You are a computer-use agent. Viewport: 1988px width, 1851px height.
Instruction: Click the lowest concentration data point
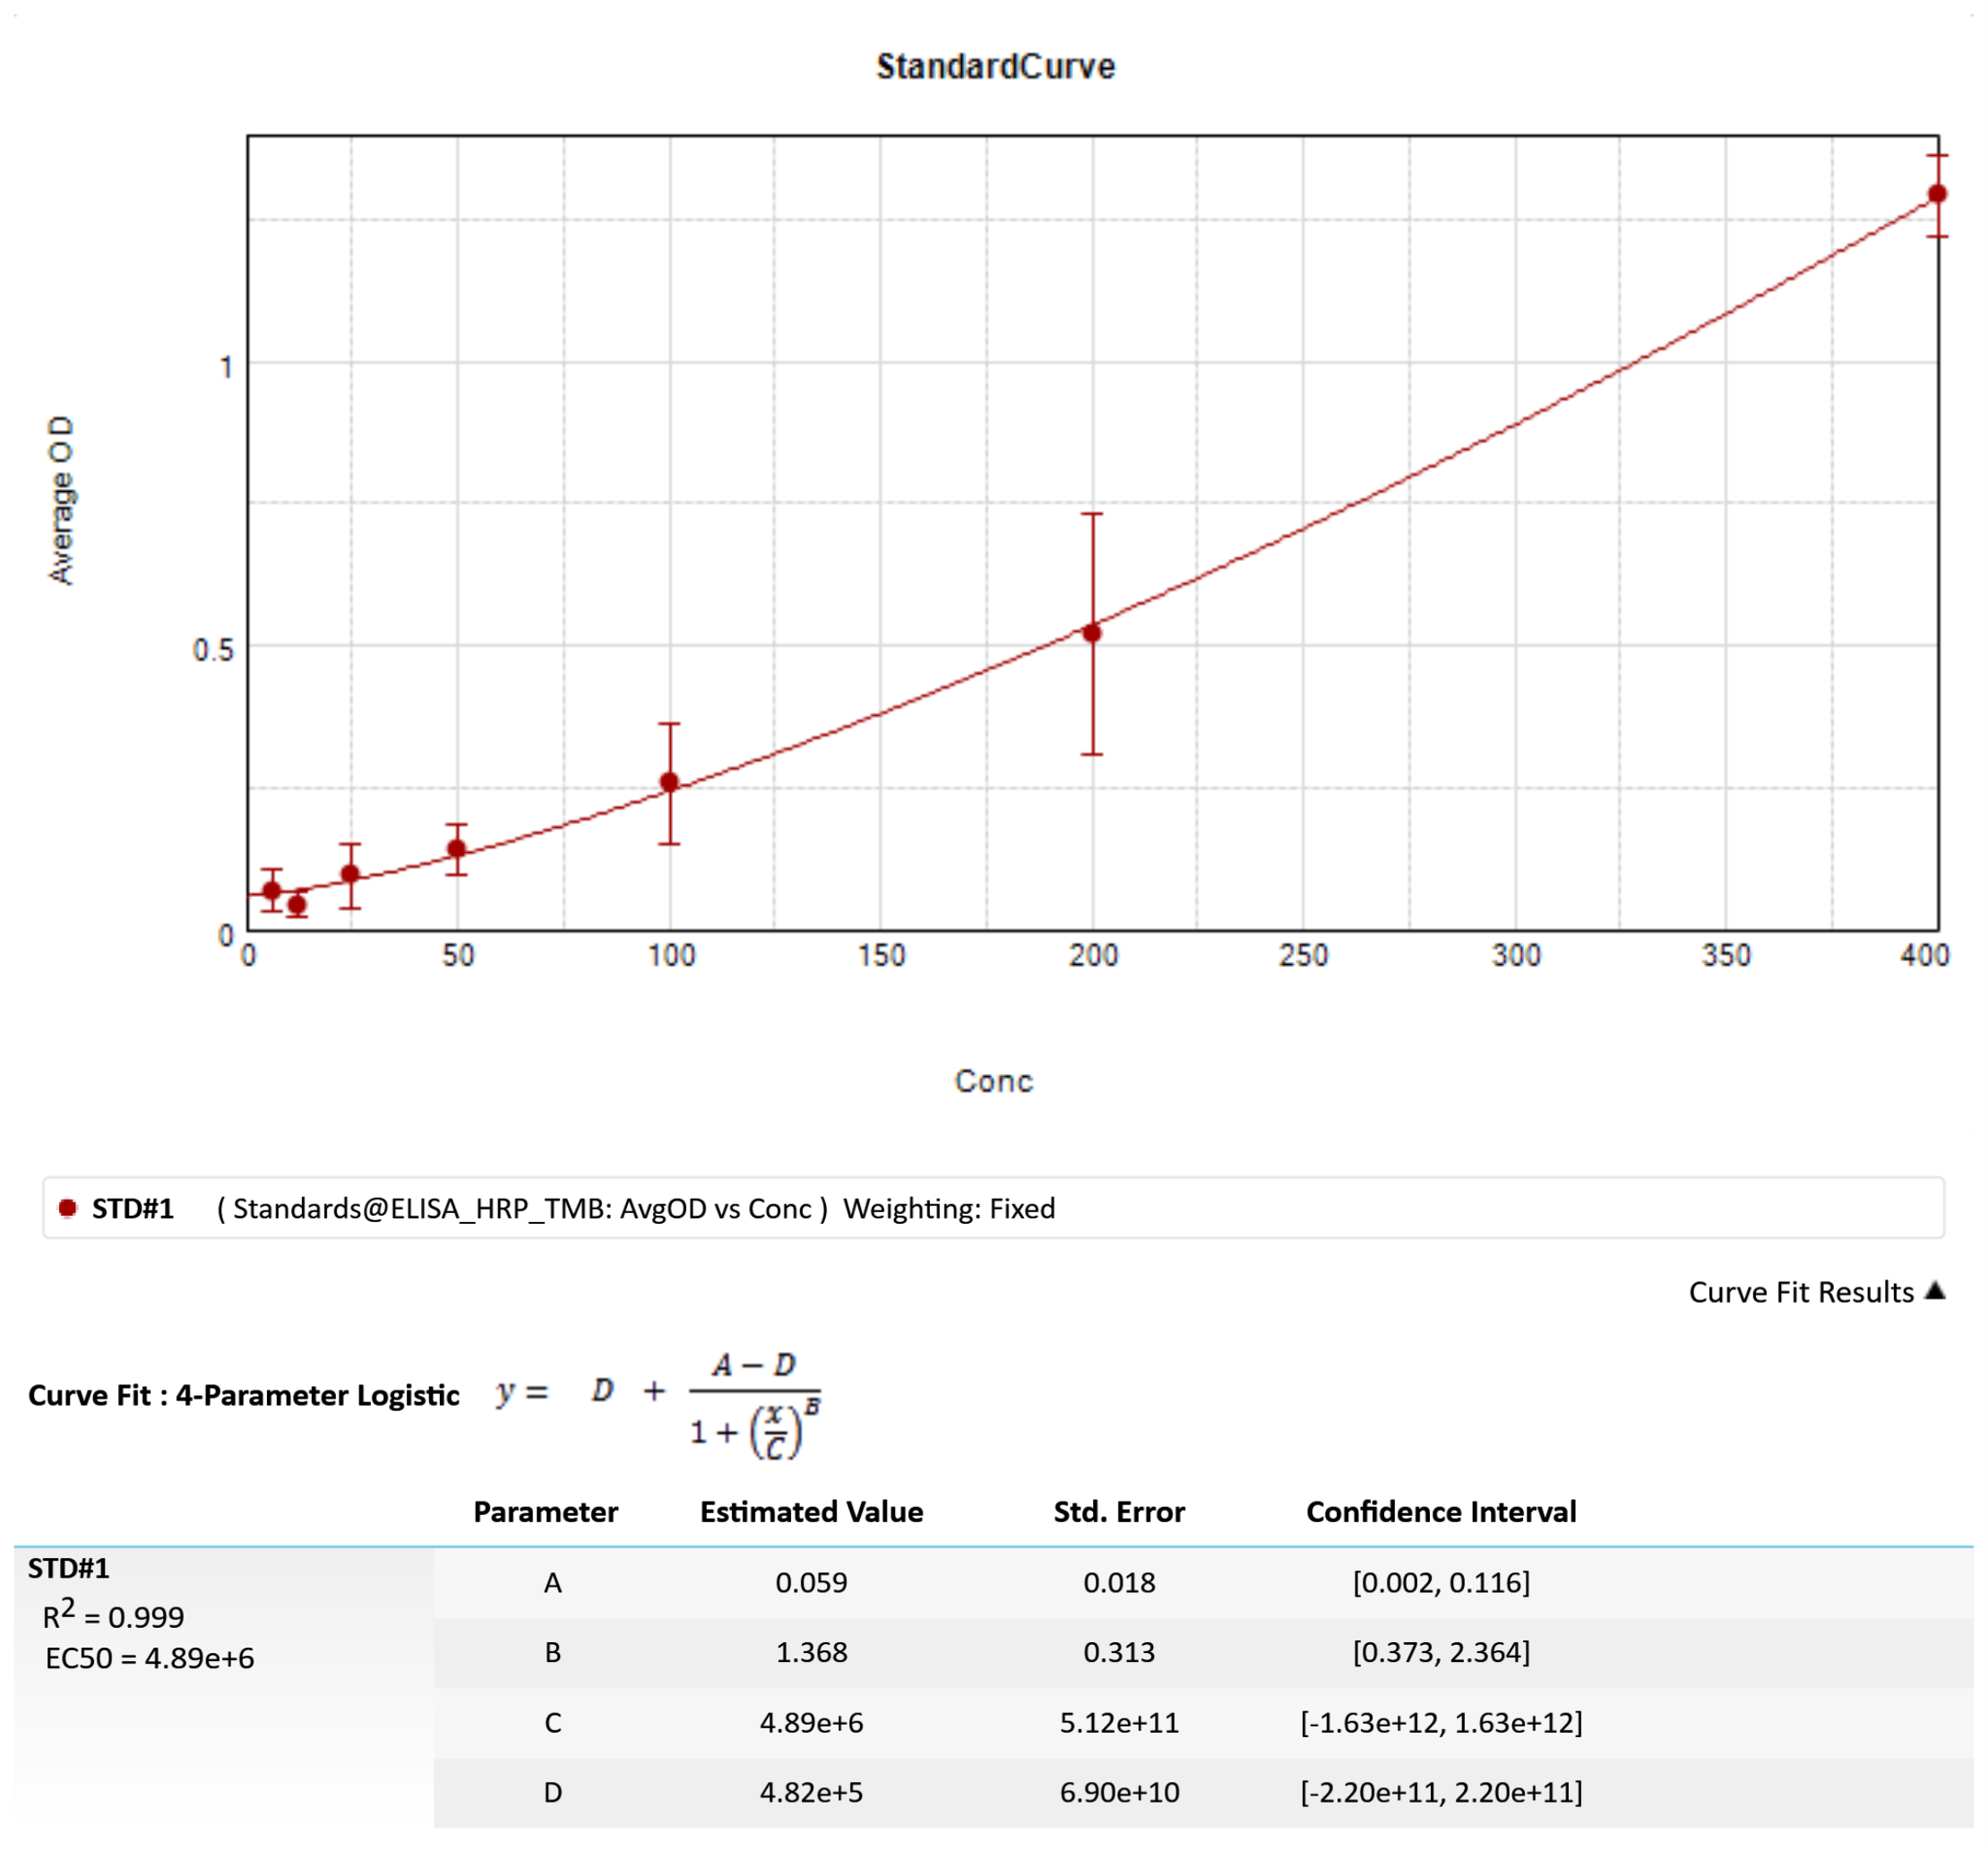click(x=272, y=891)
